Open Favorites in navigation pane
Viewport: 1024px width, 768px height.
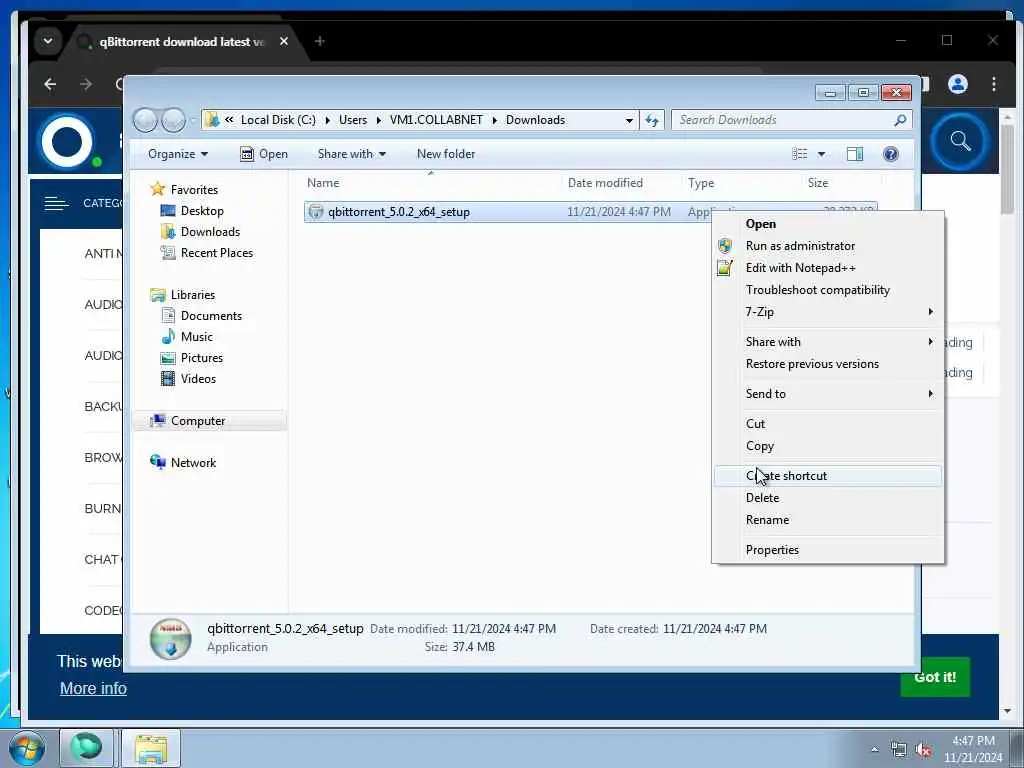point(194,190)
